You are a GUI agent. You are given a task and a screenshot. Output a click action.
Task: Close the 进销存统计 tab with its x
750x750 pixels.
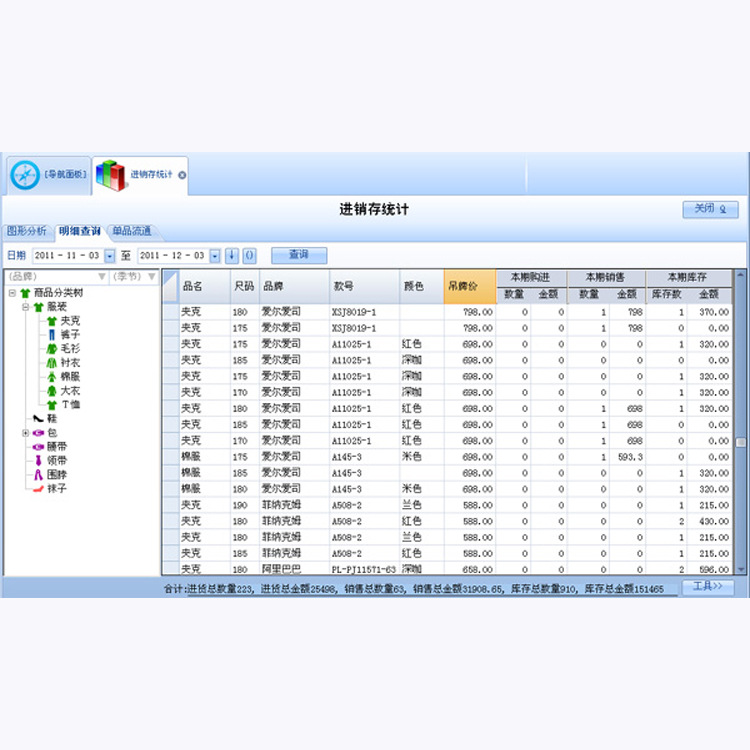(x=182, y=176)
